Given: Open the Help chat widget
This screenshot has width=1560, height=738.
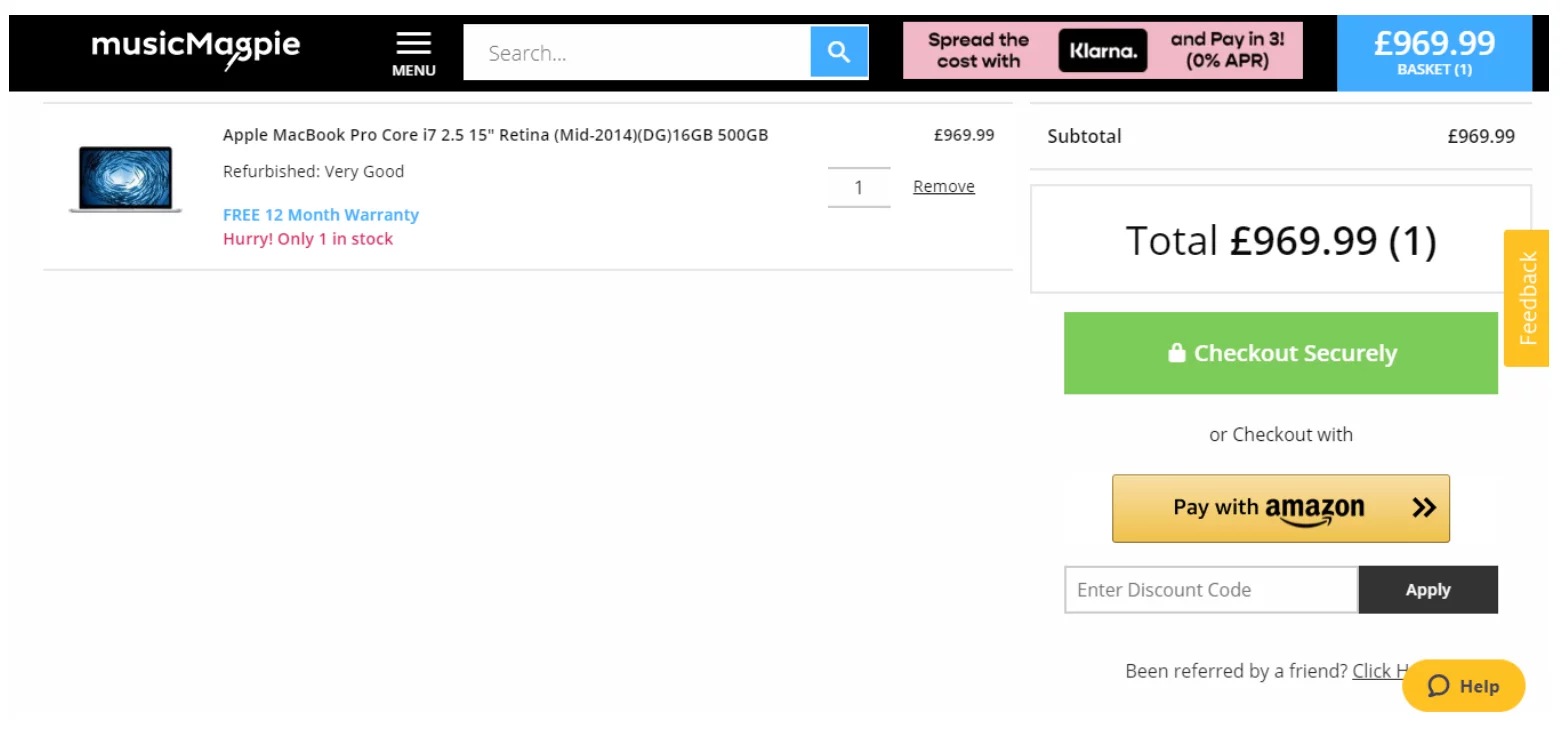Looking at the screenshot, I should (1463, 686).
